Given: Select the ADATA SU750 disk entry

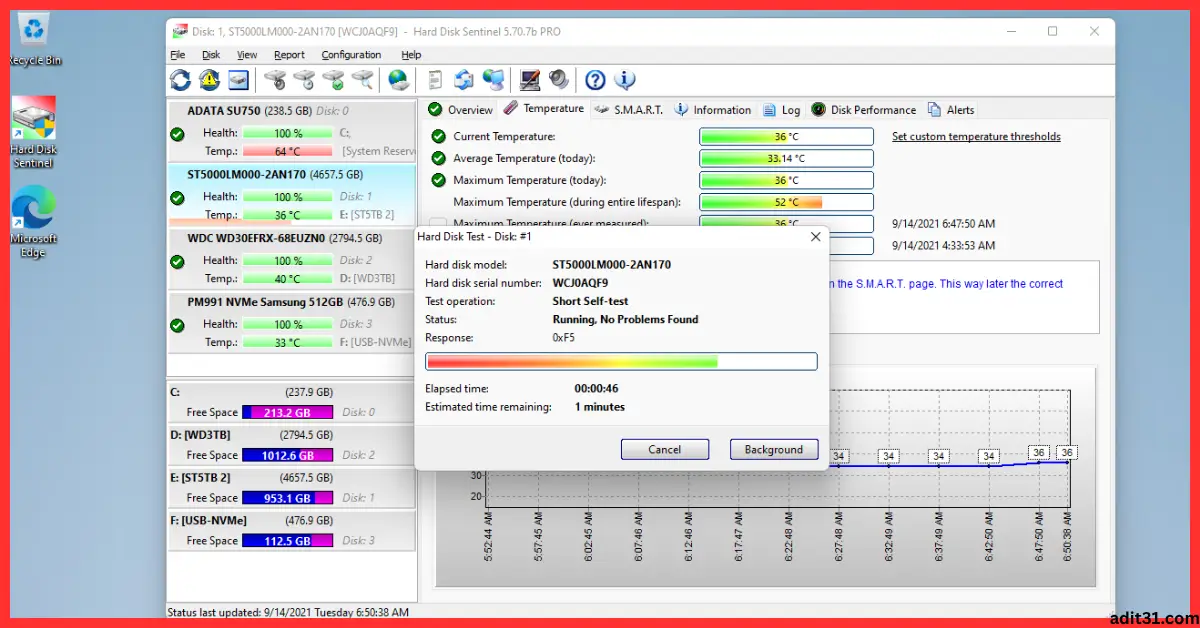Looking at the screenshot, I should (x=291, y=130).
